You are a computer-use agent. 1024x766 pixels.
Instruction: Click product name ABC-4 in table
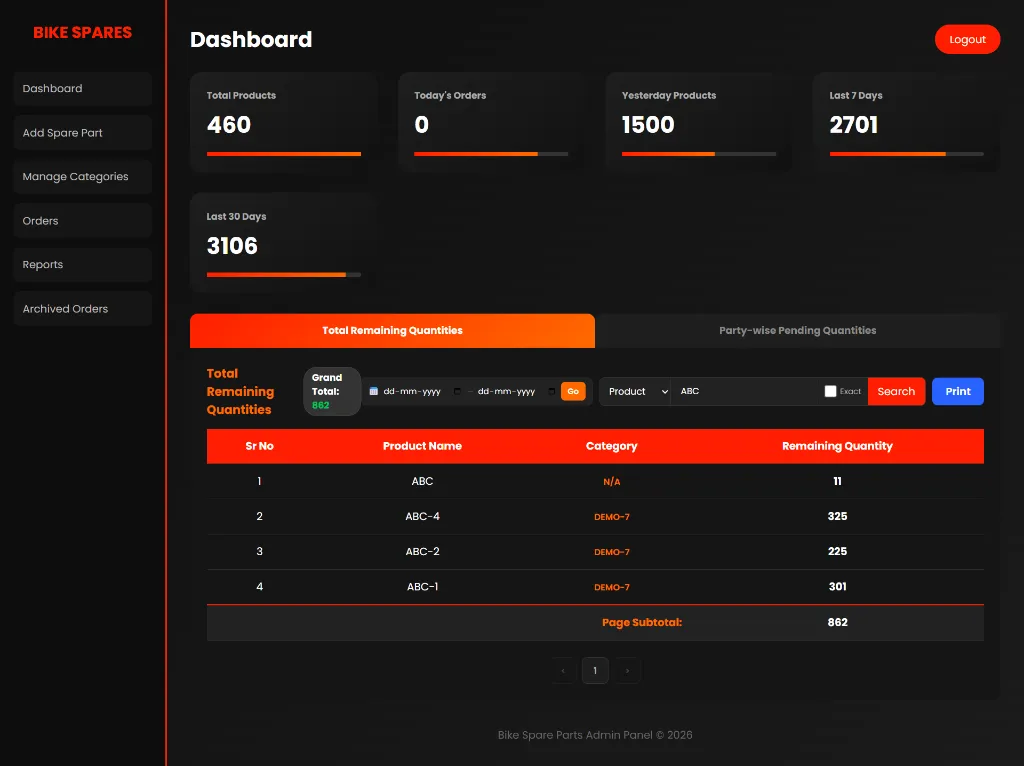point(422,517)
